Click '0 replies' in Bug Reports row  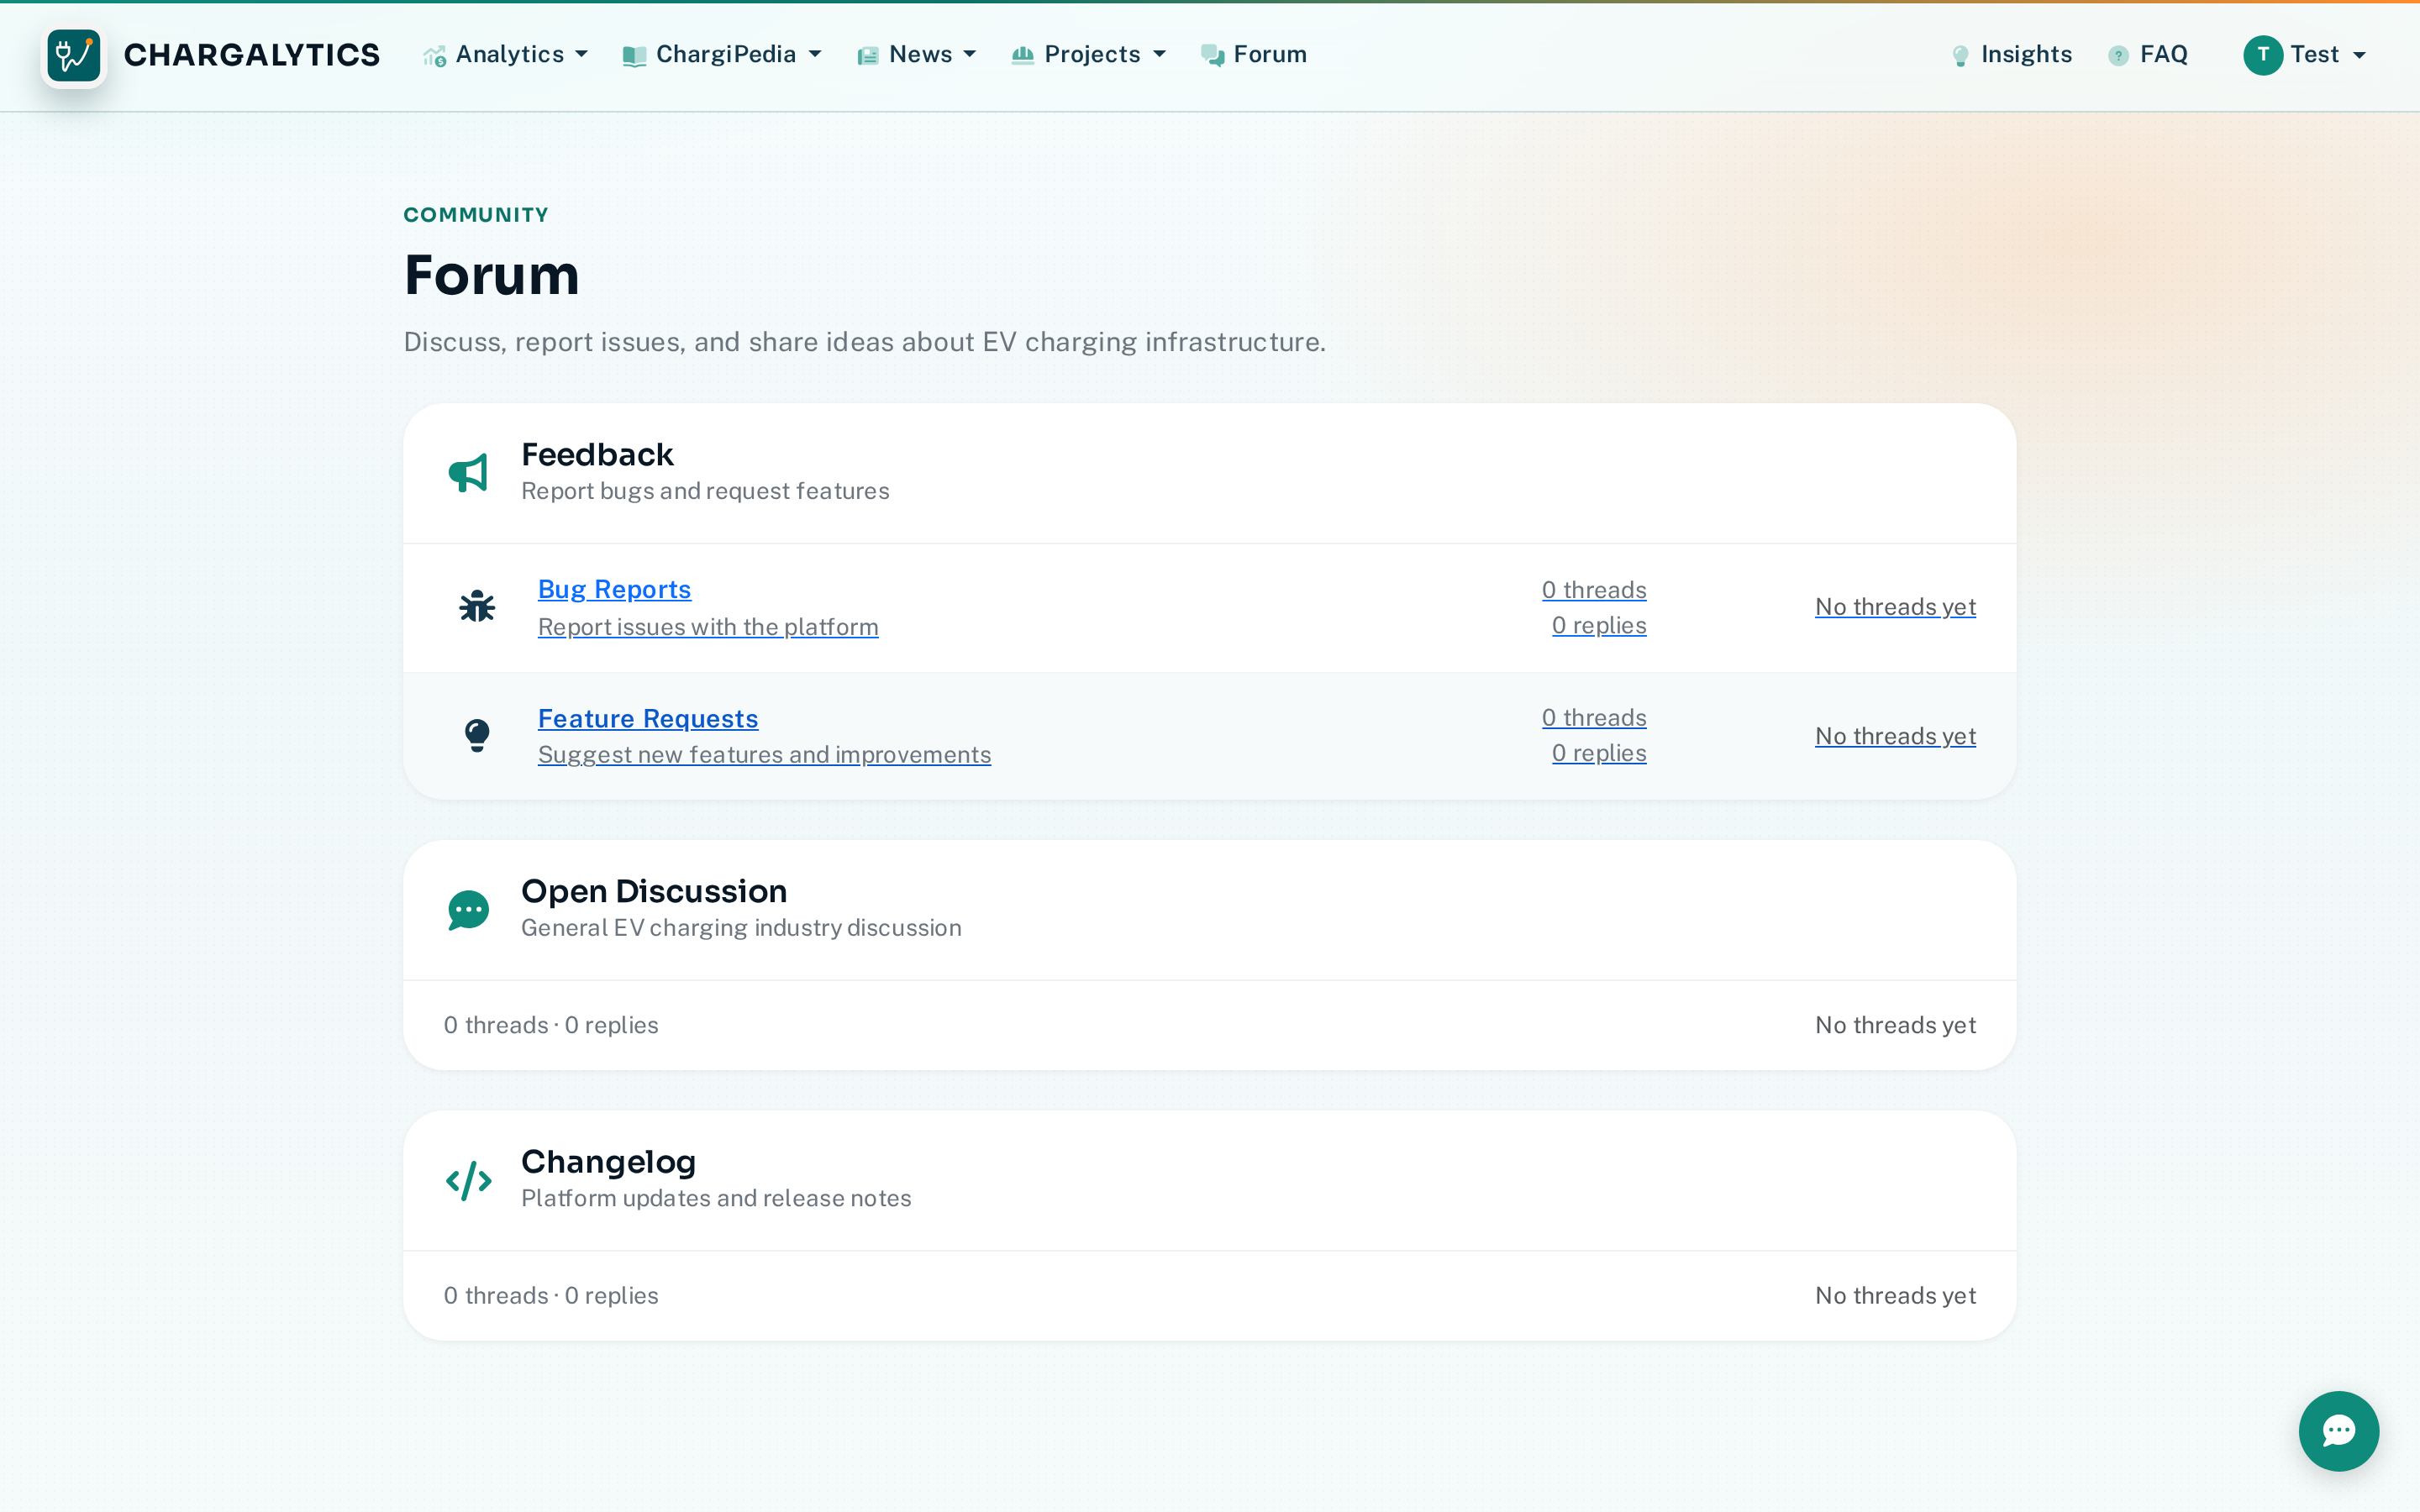(1599, 625)
